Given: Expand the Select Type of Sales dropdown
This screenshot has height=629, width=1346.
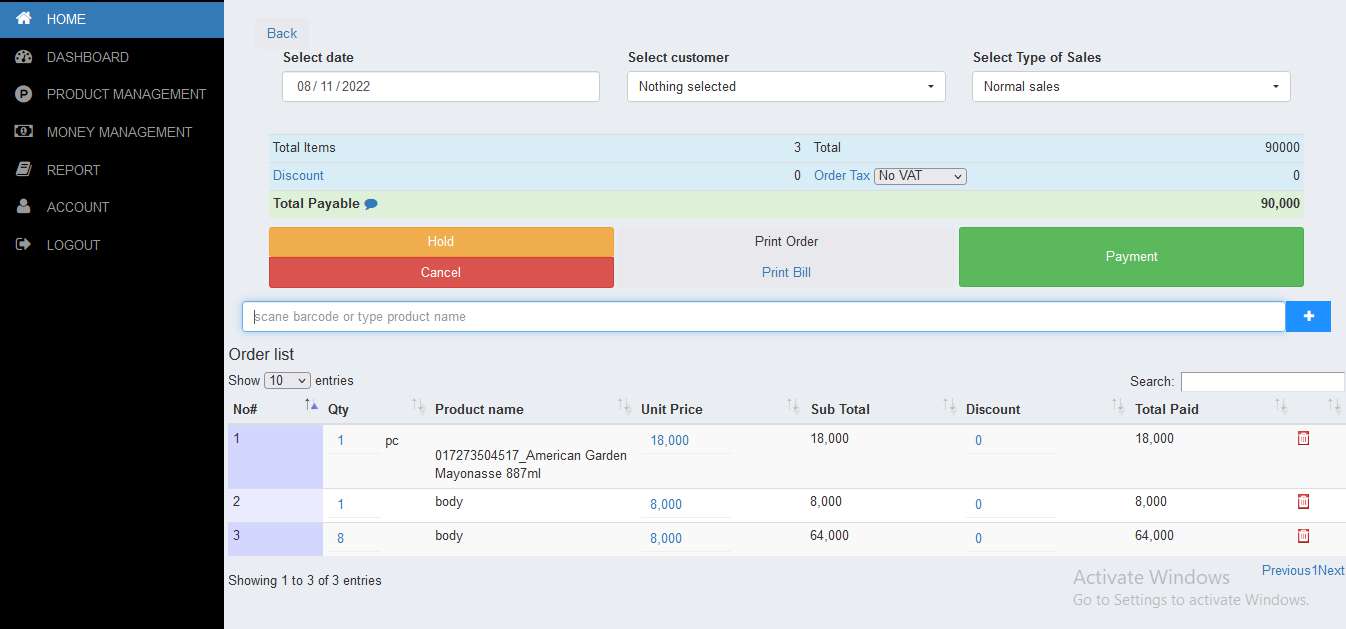Looking at the screenshot, I should coord(1131,87).
